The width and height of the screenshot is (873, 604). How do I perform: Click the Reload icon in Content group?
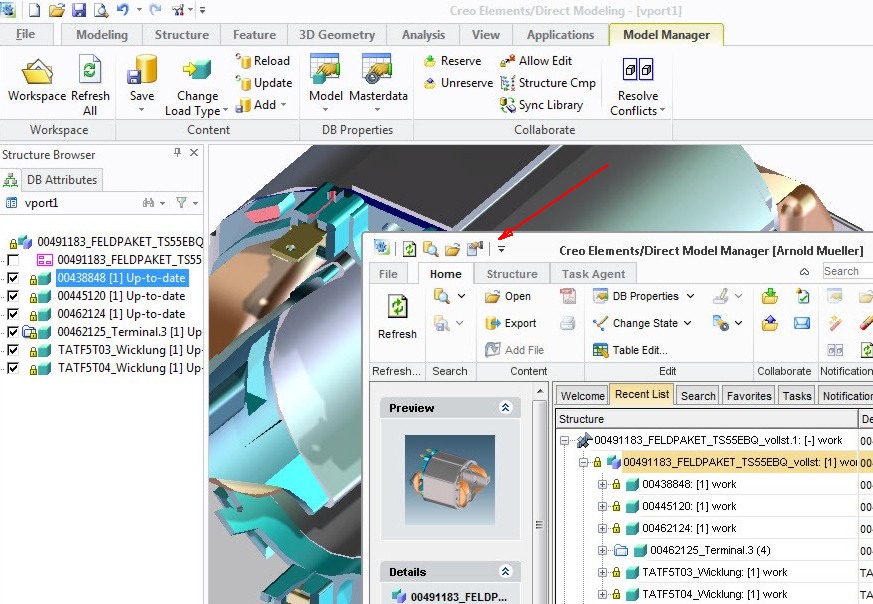(x=244, y=60)
